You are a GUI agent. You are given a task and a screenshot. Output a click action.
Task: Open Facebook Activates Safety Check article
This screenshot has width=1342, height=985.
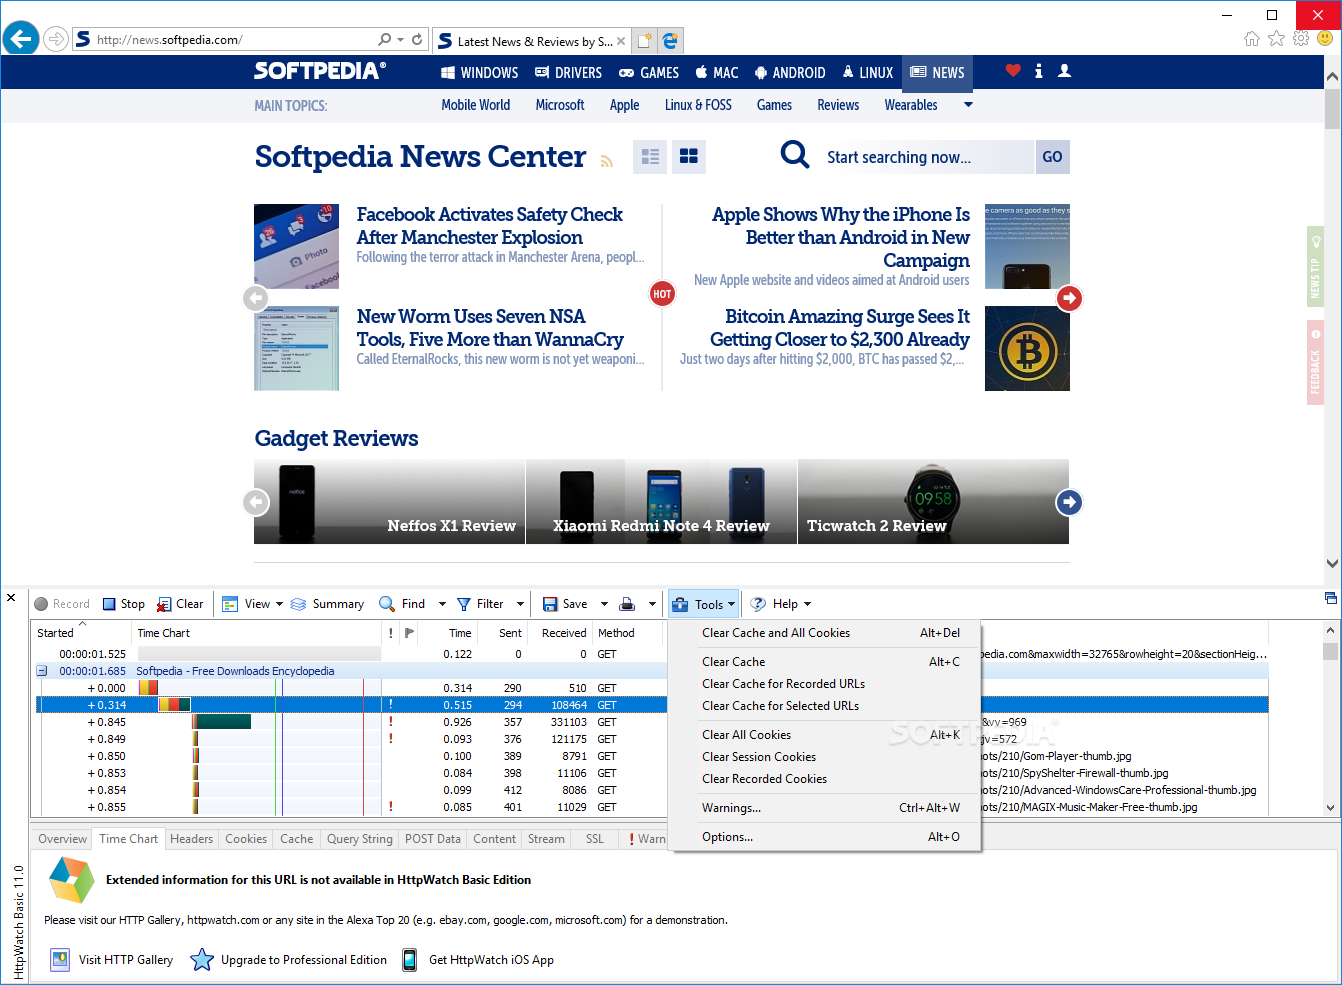click(489, 226)
